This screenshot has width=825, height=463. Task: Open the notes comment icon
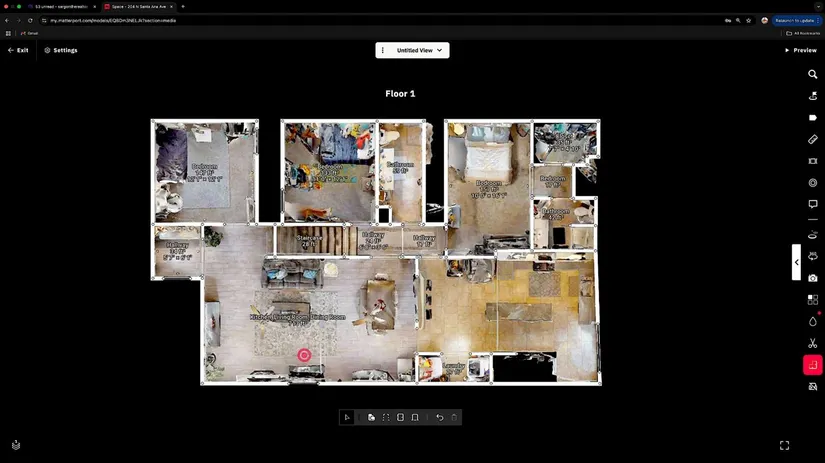point(812,204)
